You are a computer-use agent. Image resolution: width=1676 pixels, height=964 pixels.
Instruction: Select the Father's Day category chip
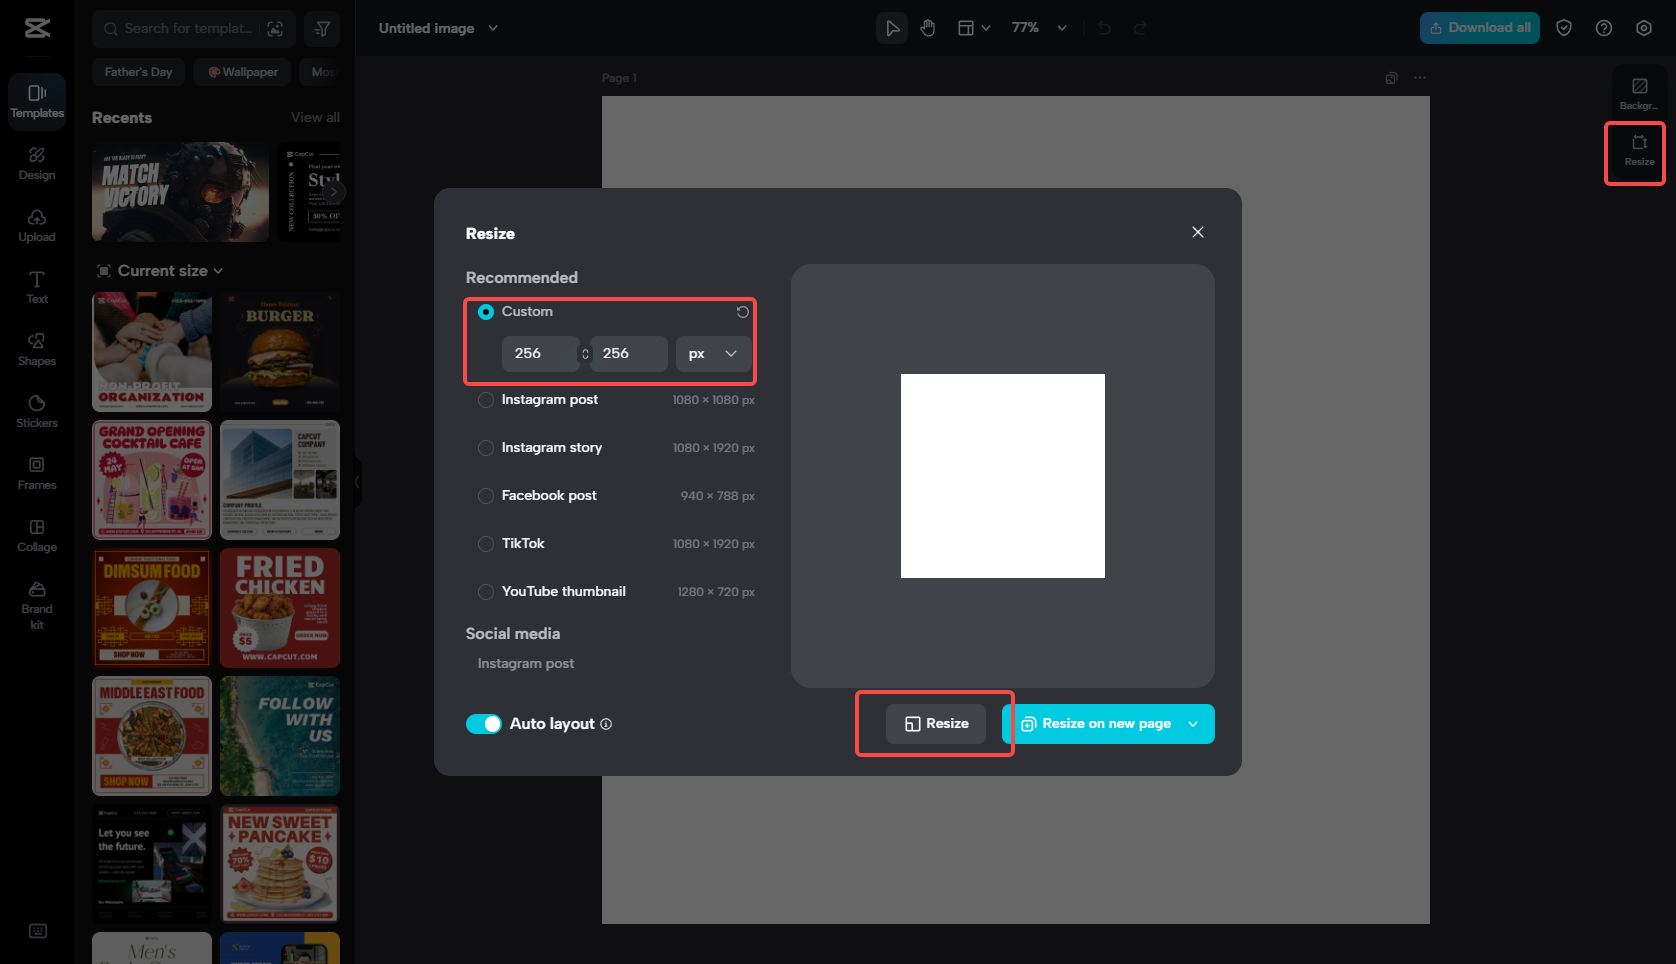(138, 72)
